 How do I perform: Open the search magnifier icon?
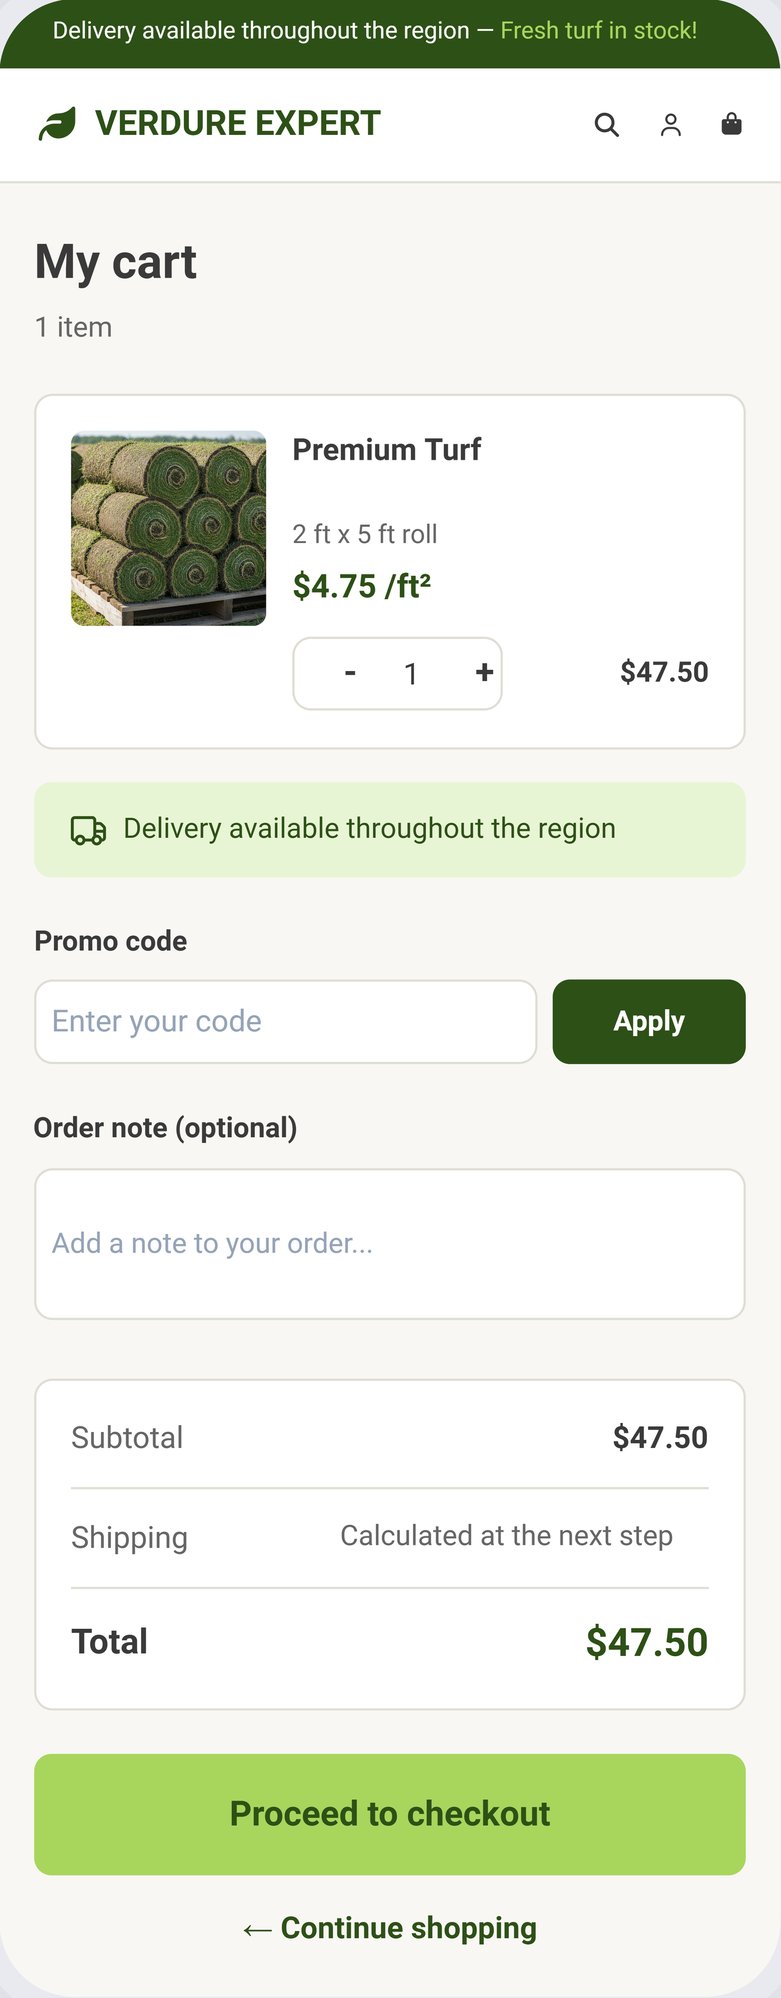[x=607, y=125]
